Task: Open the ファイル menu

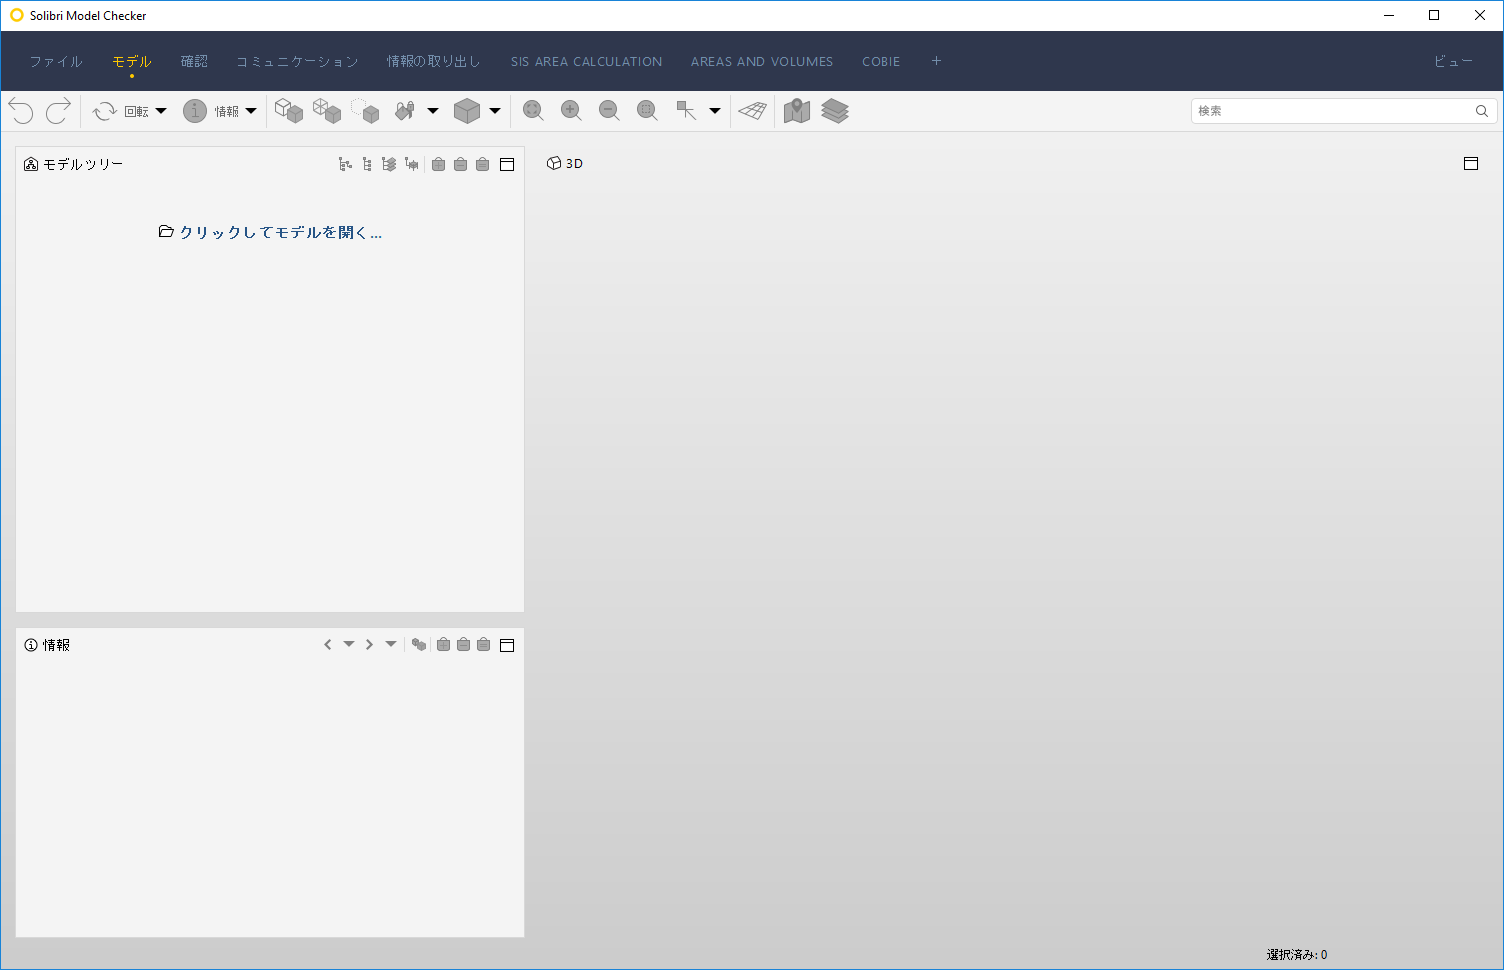Action: [x=56, y=61]
